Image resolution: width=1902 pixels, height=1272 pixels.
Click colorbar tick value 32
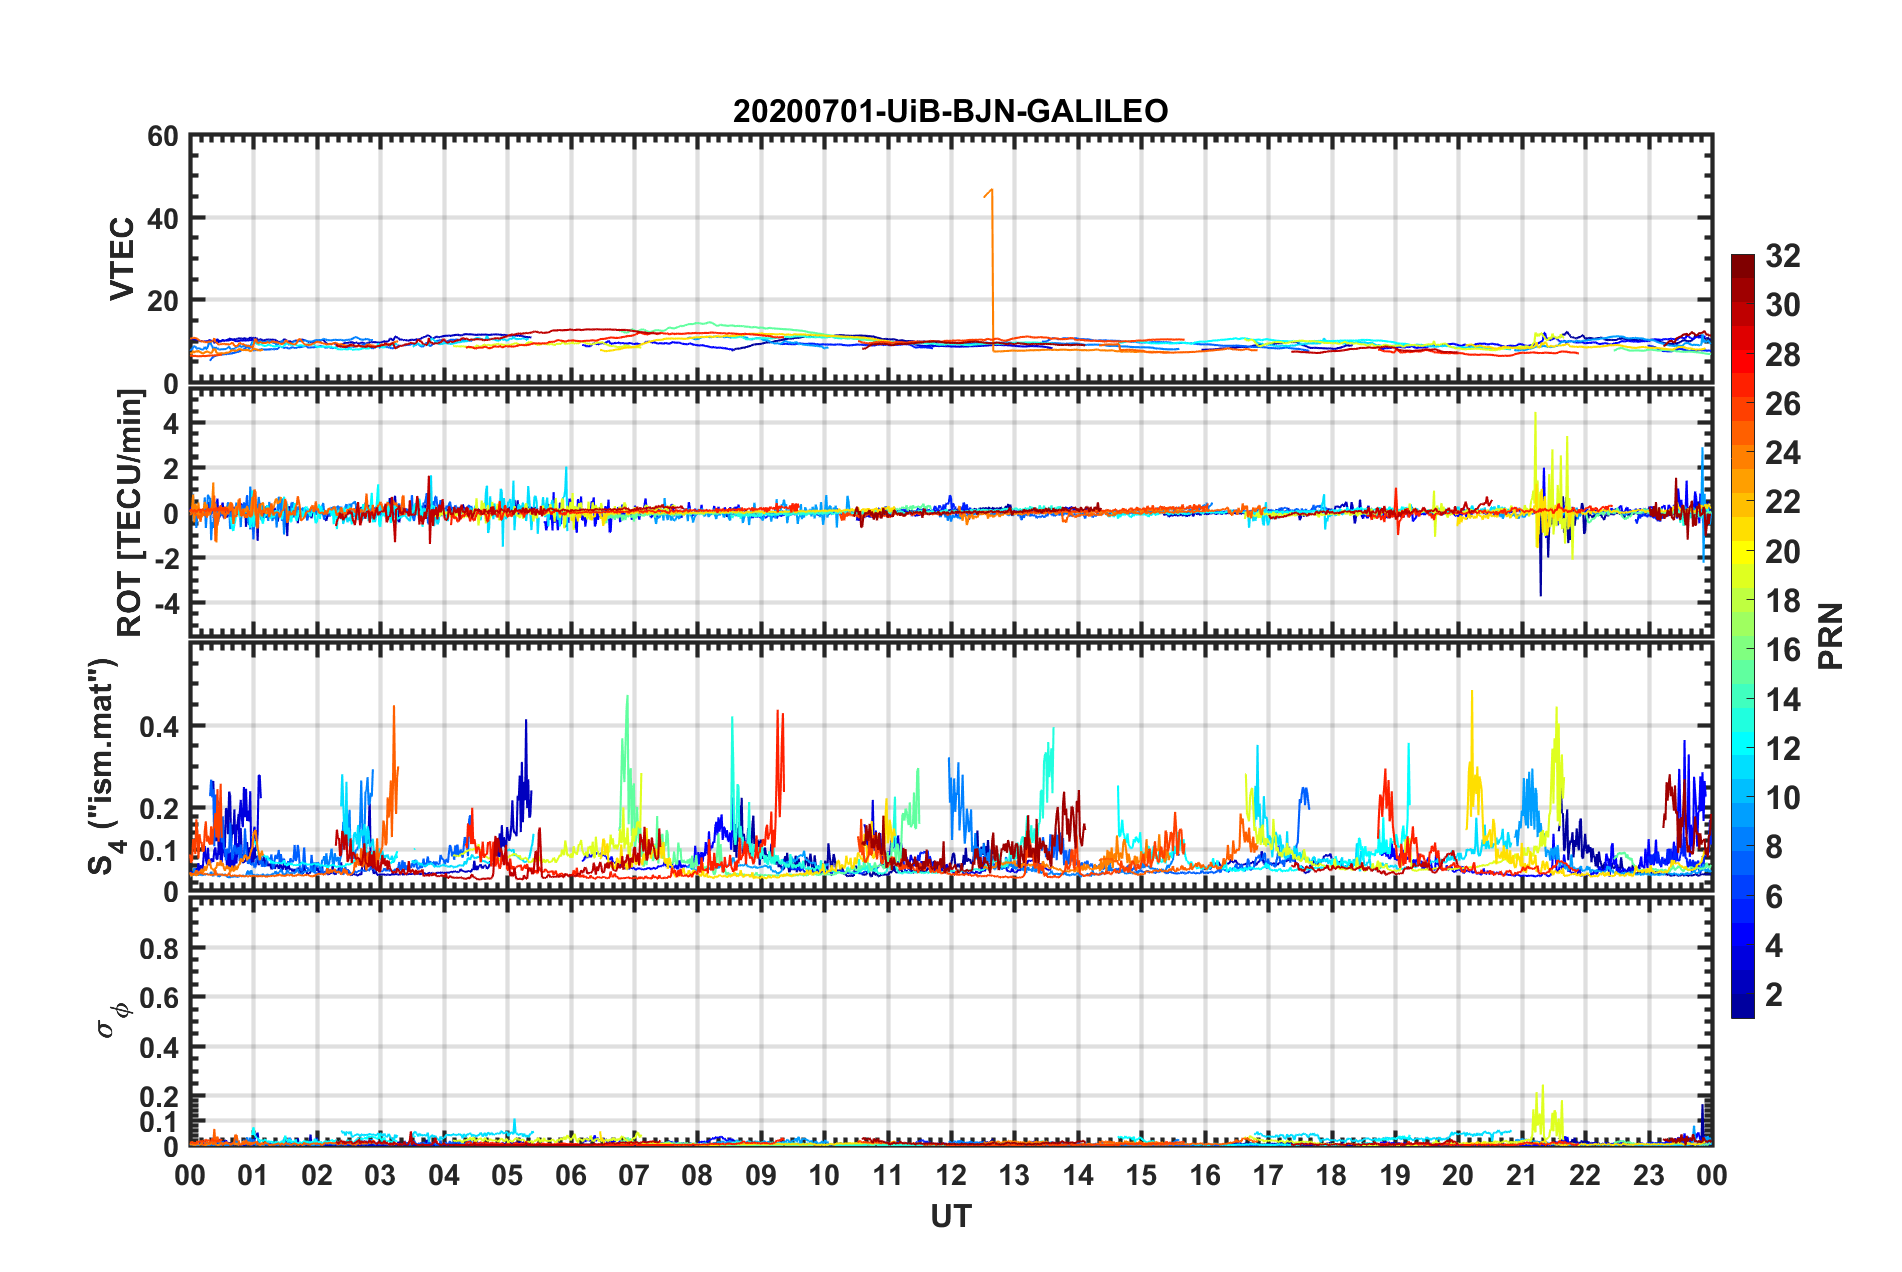[1783, 256]
